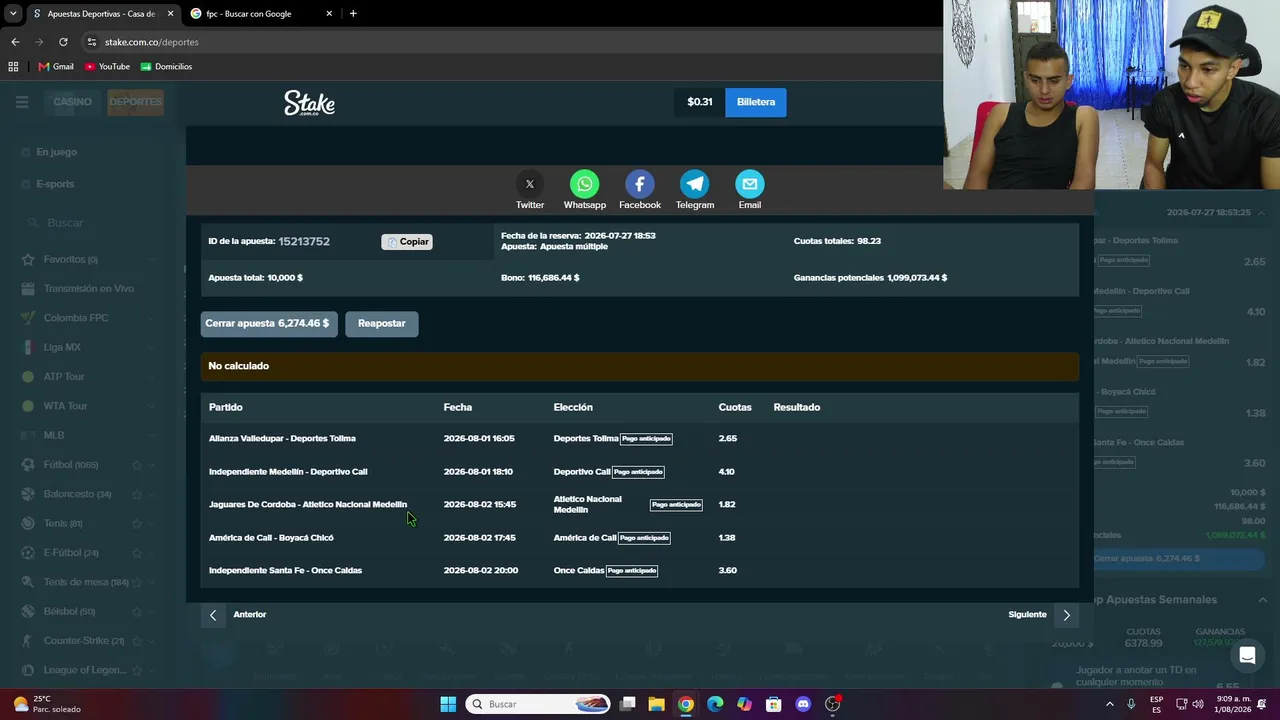Click the Stake logo

tap(309, 103)
